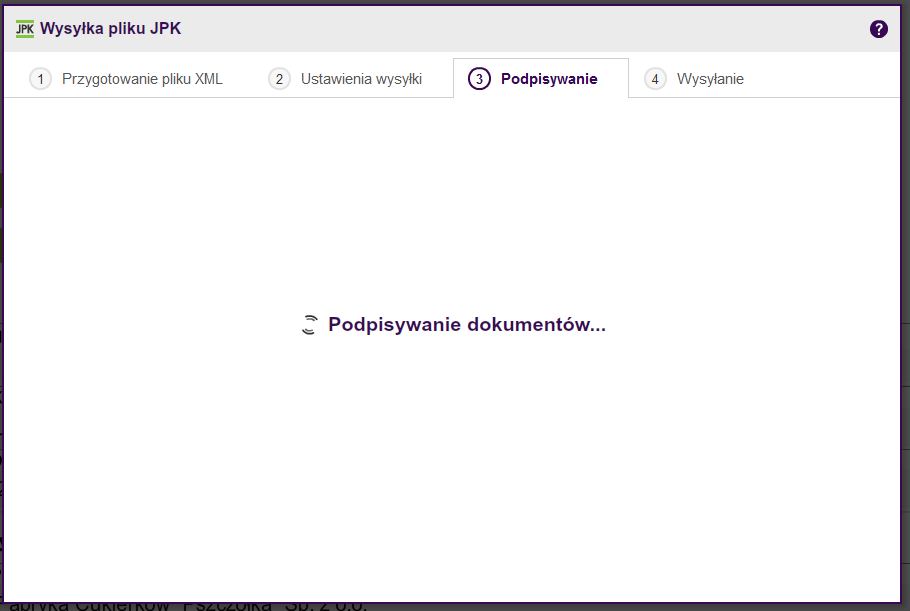Click the Podpisywanie dokumentów status text
The image size is (910, 611).
[466, 325]
